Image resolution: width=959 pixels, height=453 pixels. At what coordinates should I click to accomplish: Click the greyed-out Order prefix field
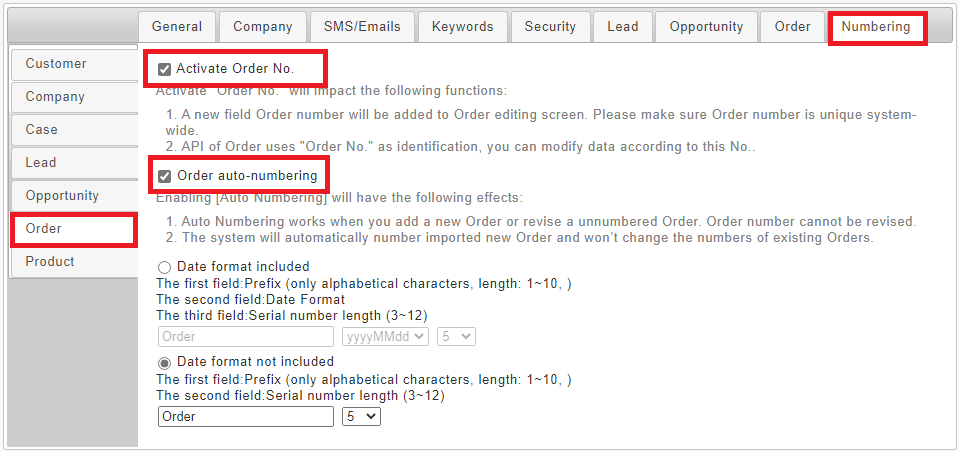[246, 337]
